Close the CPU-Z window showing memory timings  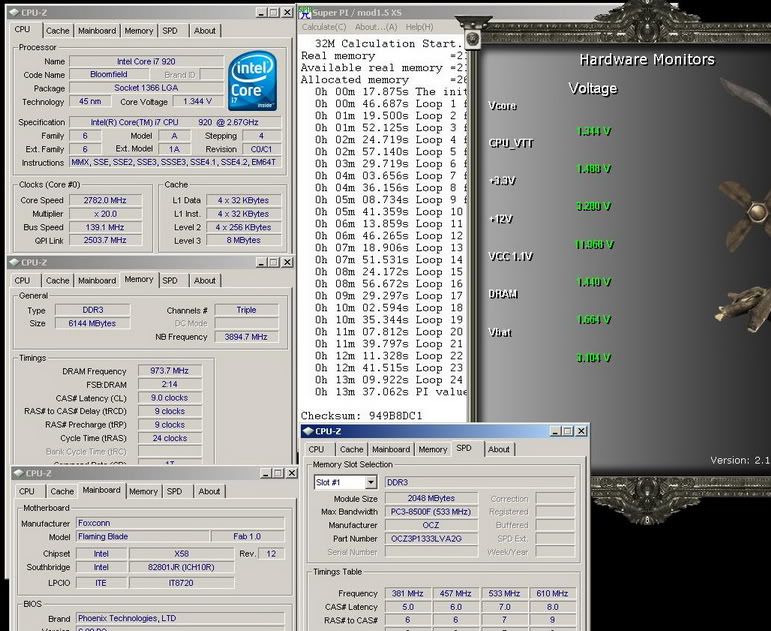pos(288,262)
